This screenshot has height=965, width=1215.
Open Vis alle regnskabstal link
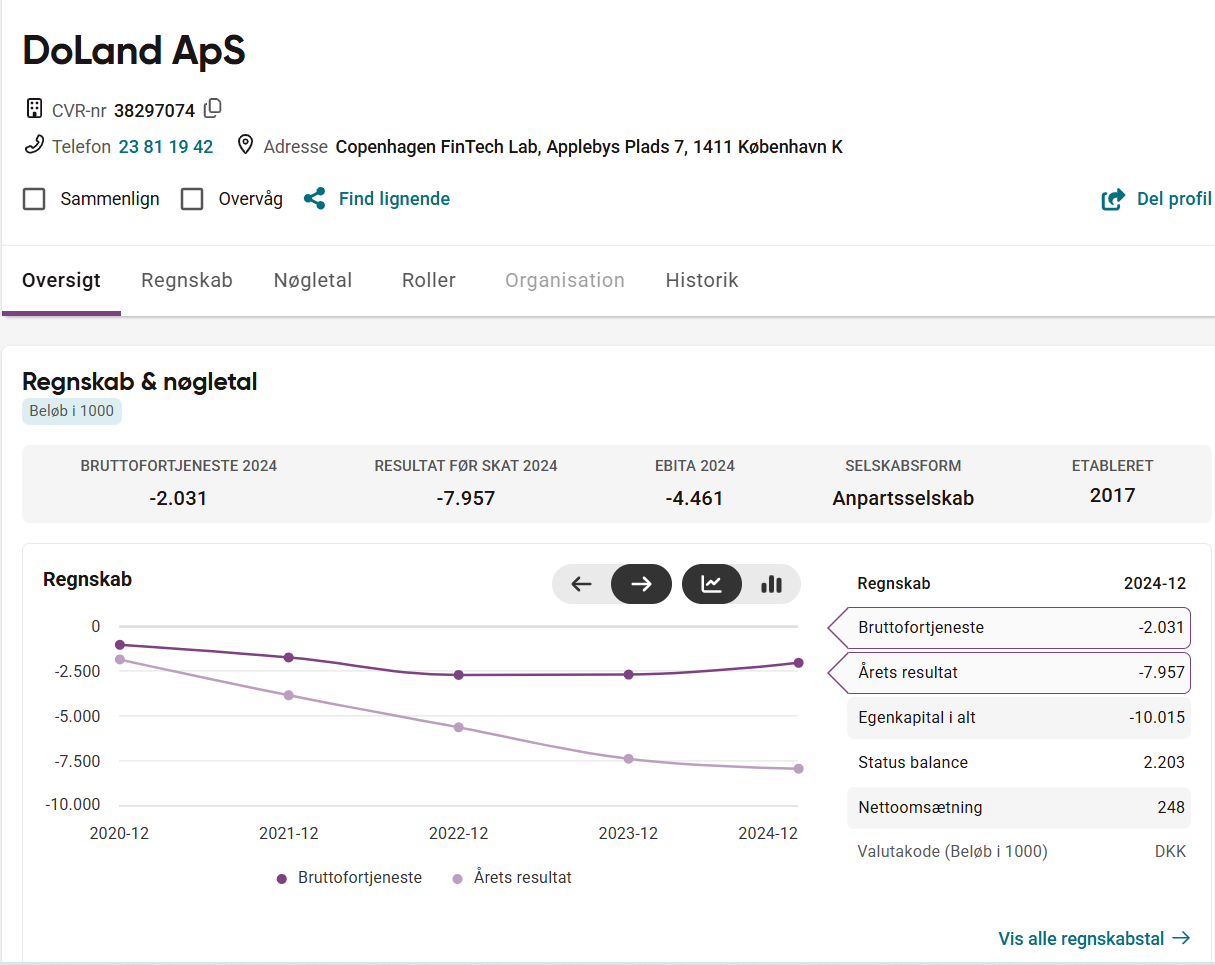1094,938
